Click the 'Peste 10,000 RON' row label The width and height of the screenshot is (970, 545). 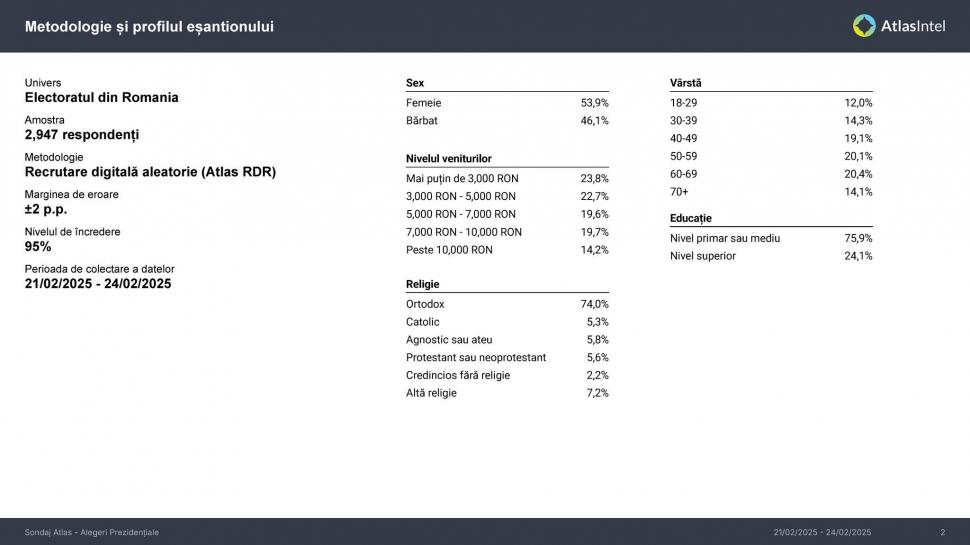click(449, 250)
